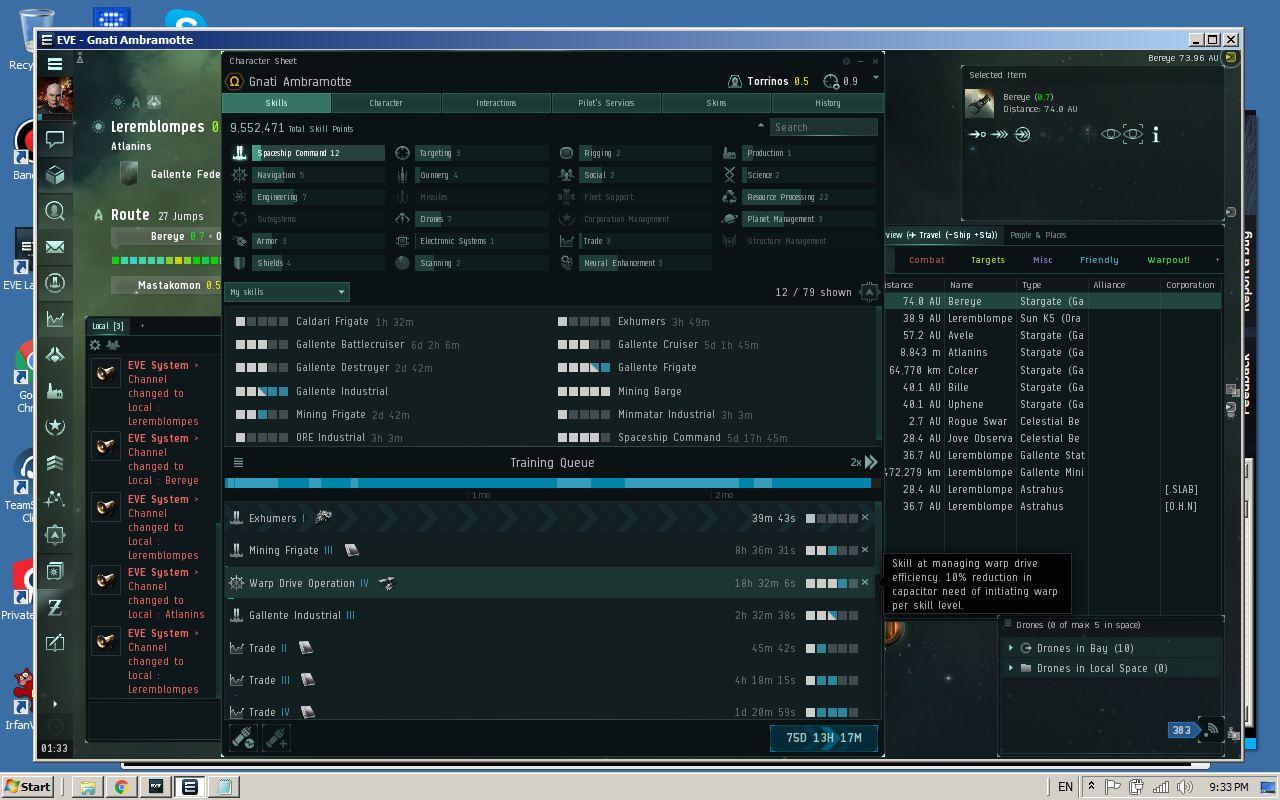Screen dimensions: 1280x800
Task: Toggle the Gunnery skill group
Action: coord(471,175)
